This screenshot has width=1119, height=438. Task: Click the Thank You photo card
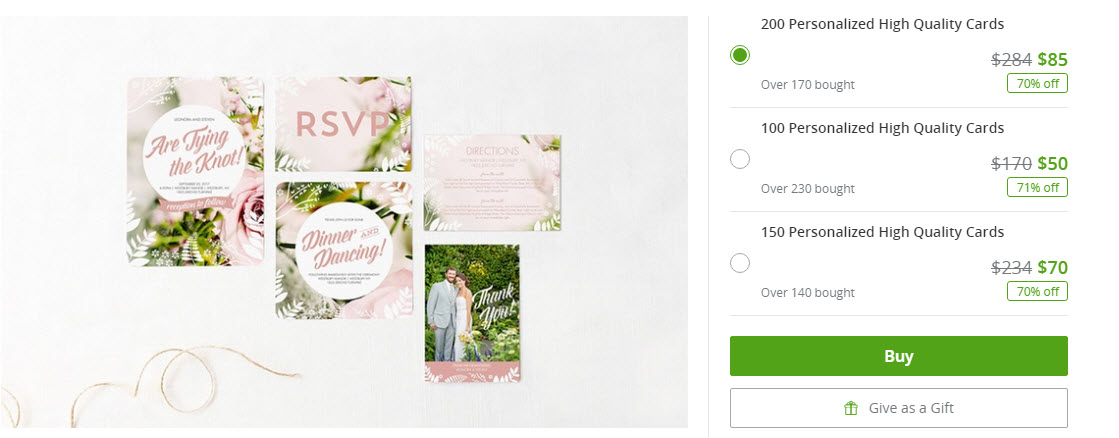[472, 313]
